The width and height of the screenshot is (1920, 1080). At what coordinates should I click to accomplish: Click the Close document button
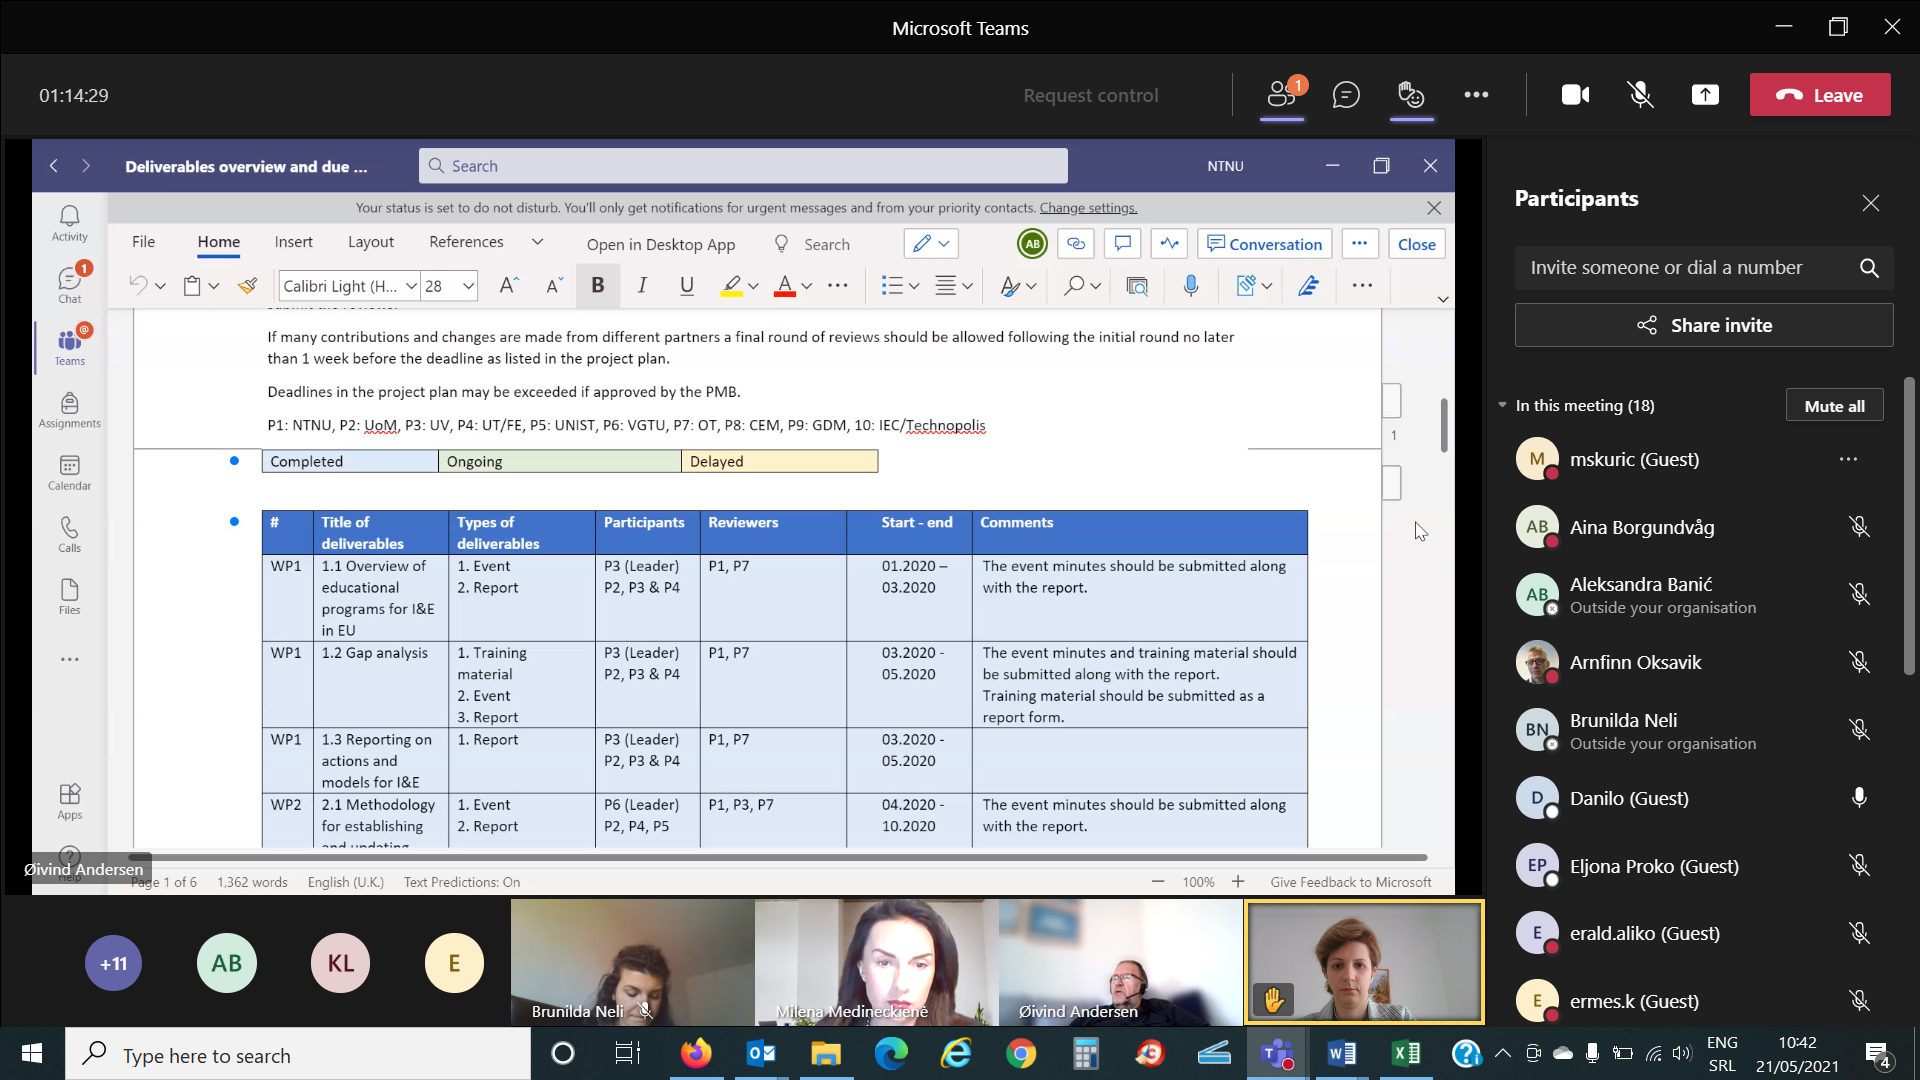pyautogui.click(x=1416, y=244)
